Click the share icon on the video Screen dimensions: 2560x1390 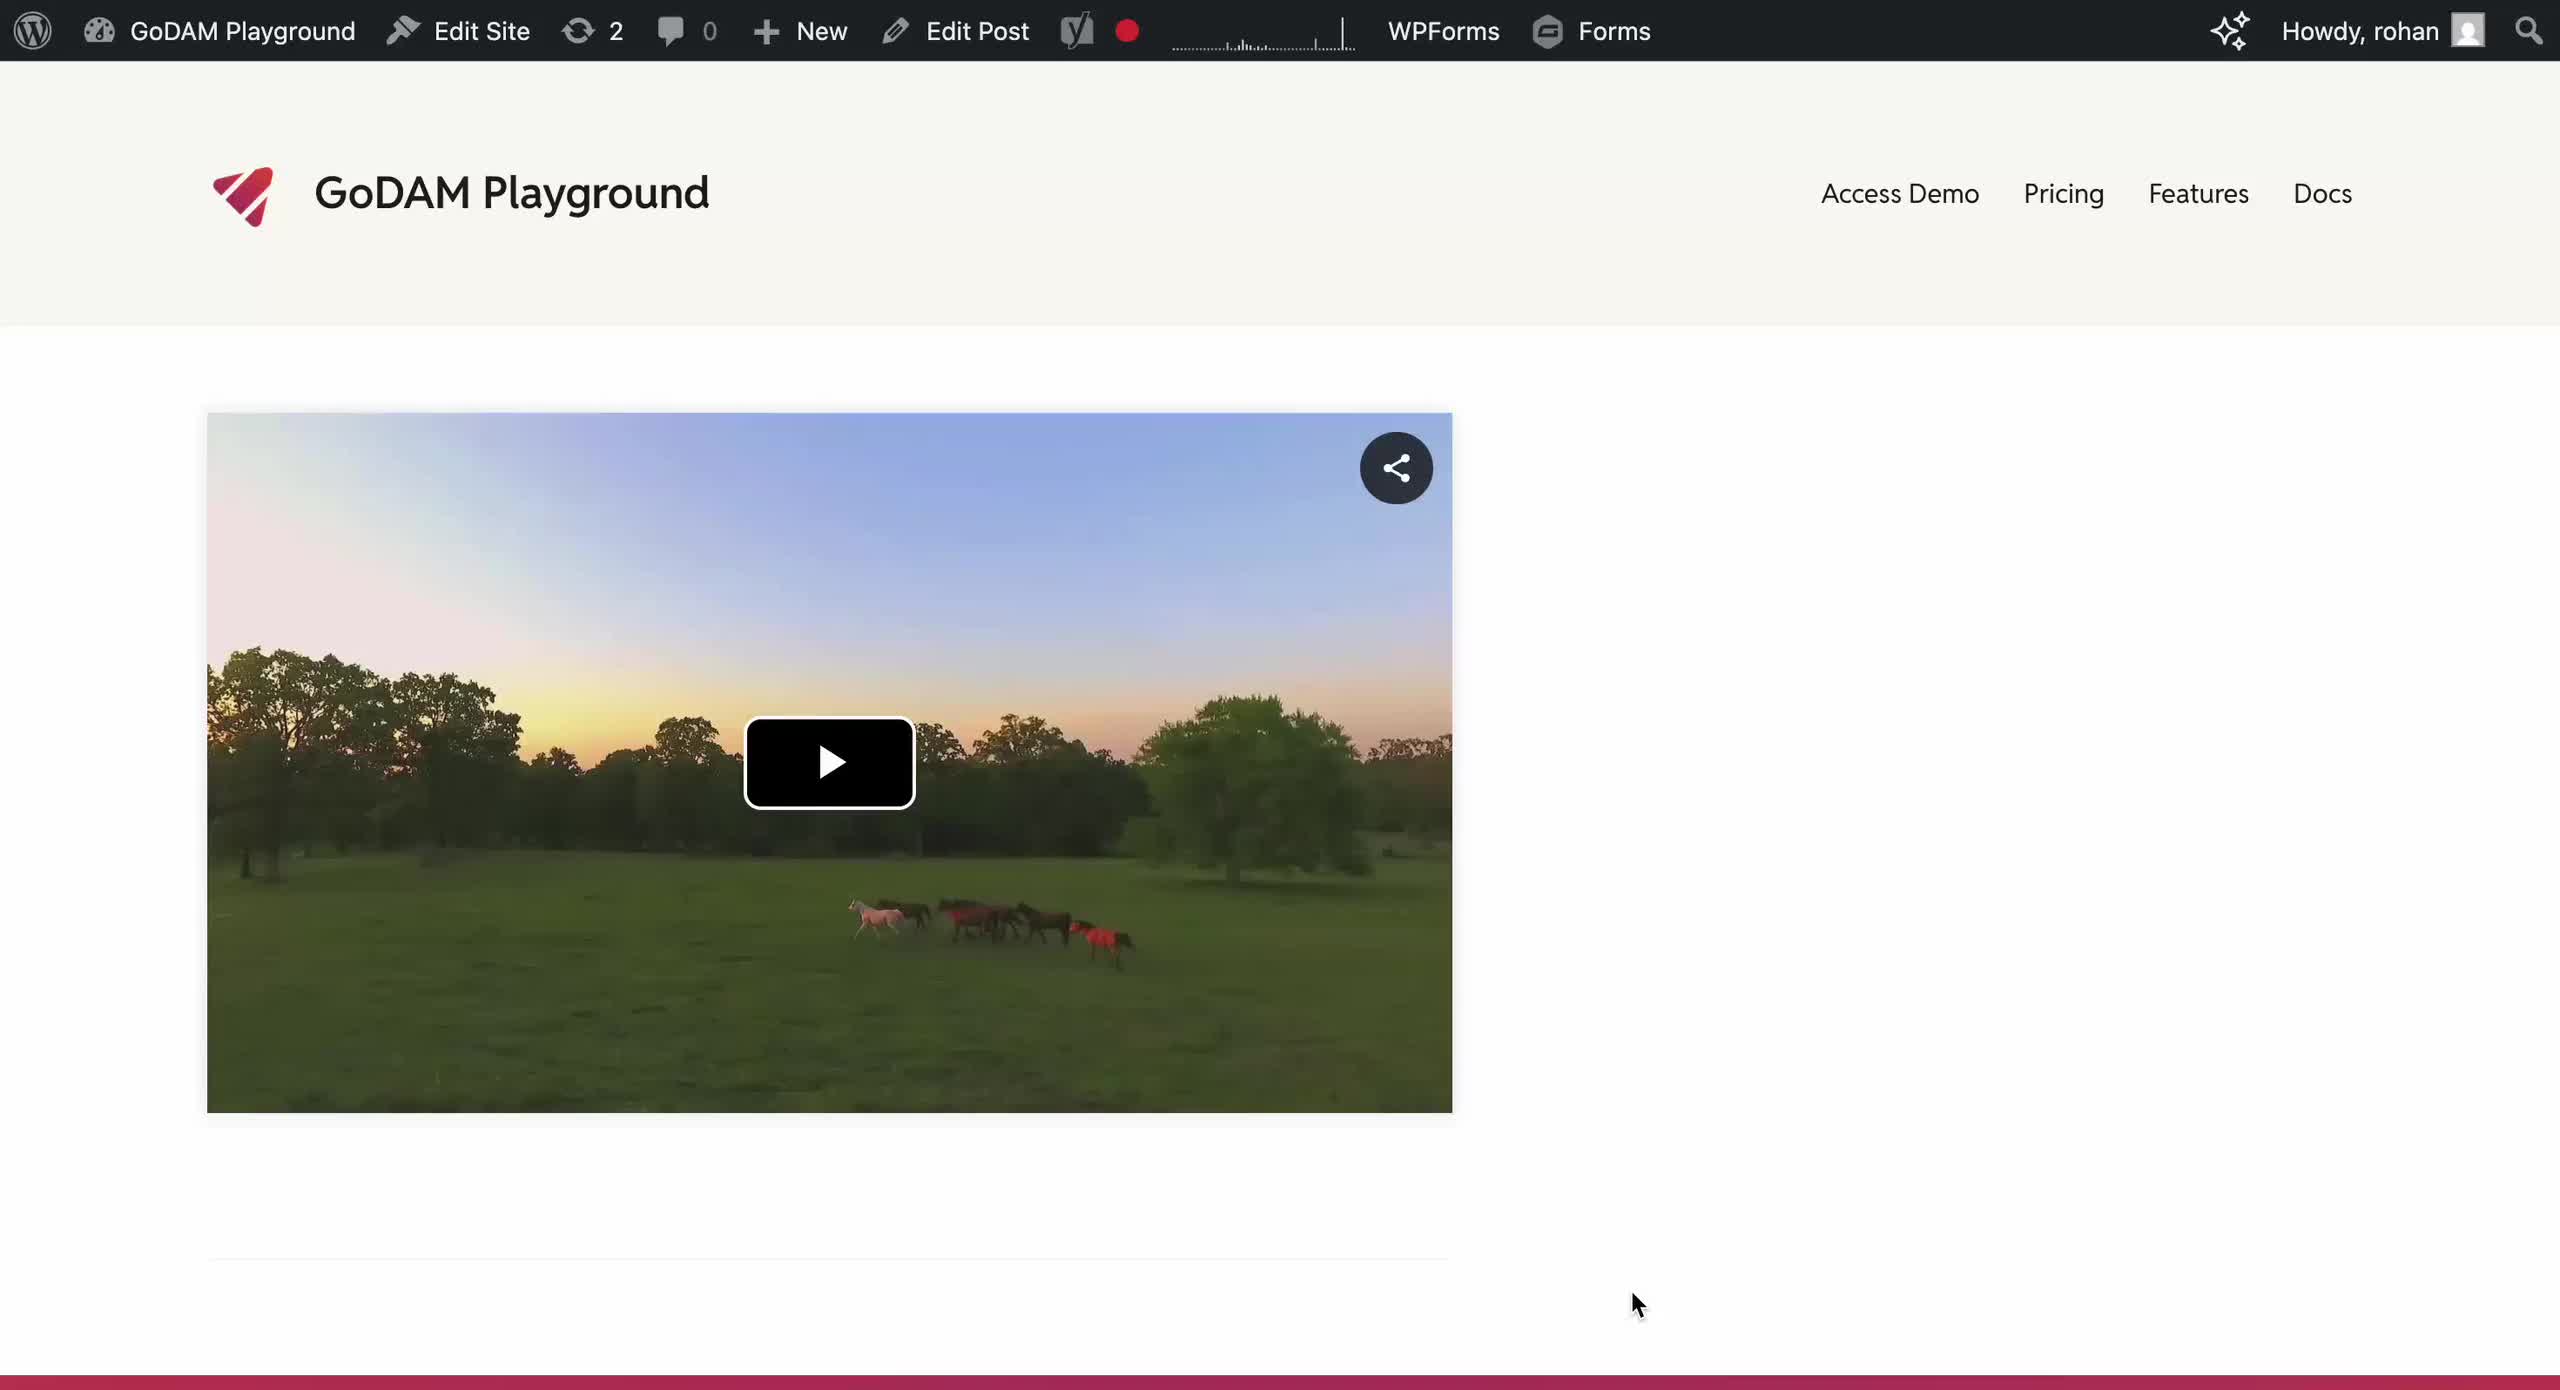click(1395, 467)
